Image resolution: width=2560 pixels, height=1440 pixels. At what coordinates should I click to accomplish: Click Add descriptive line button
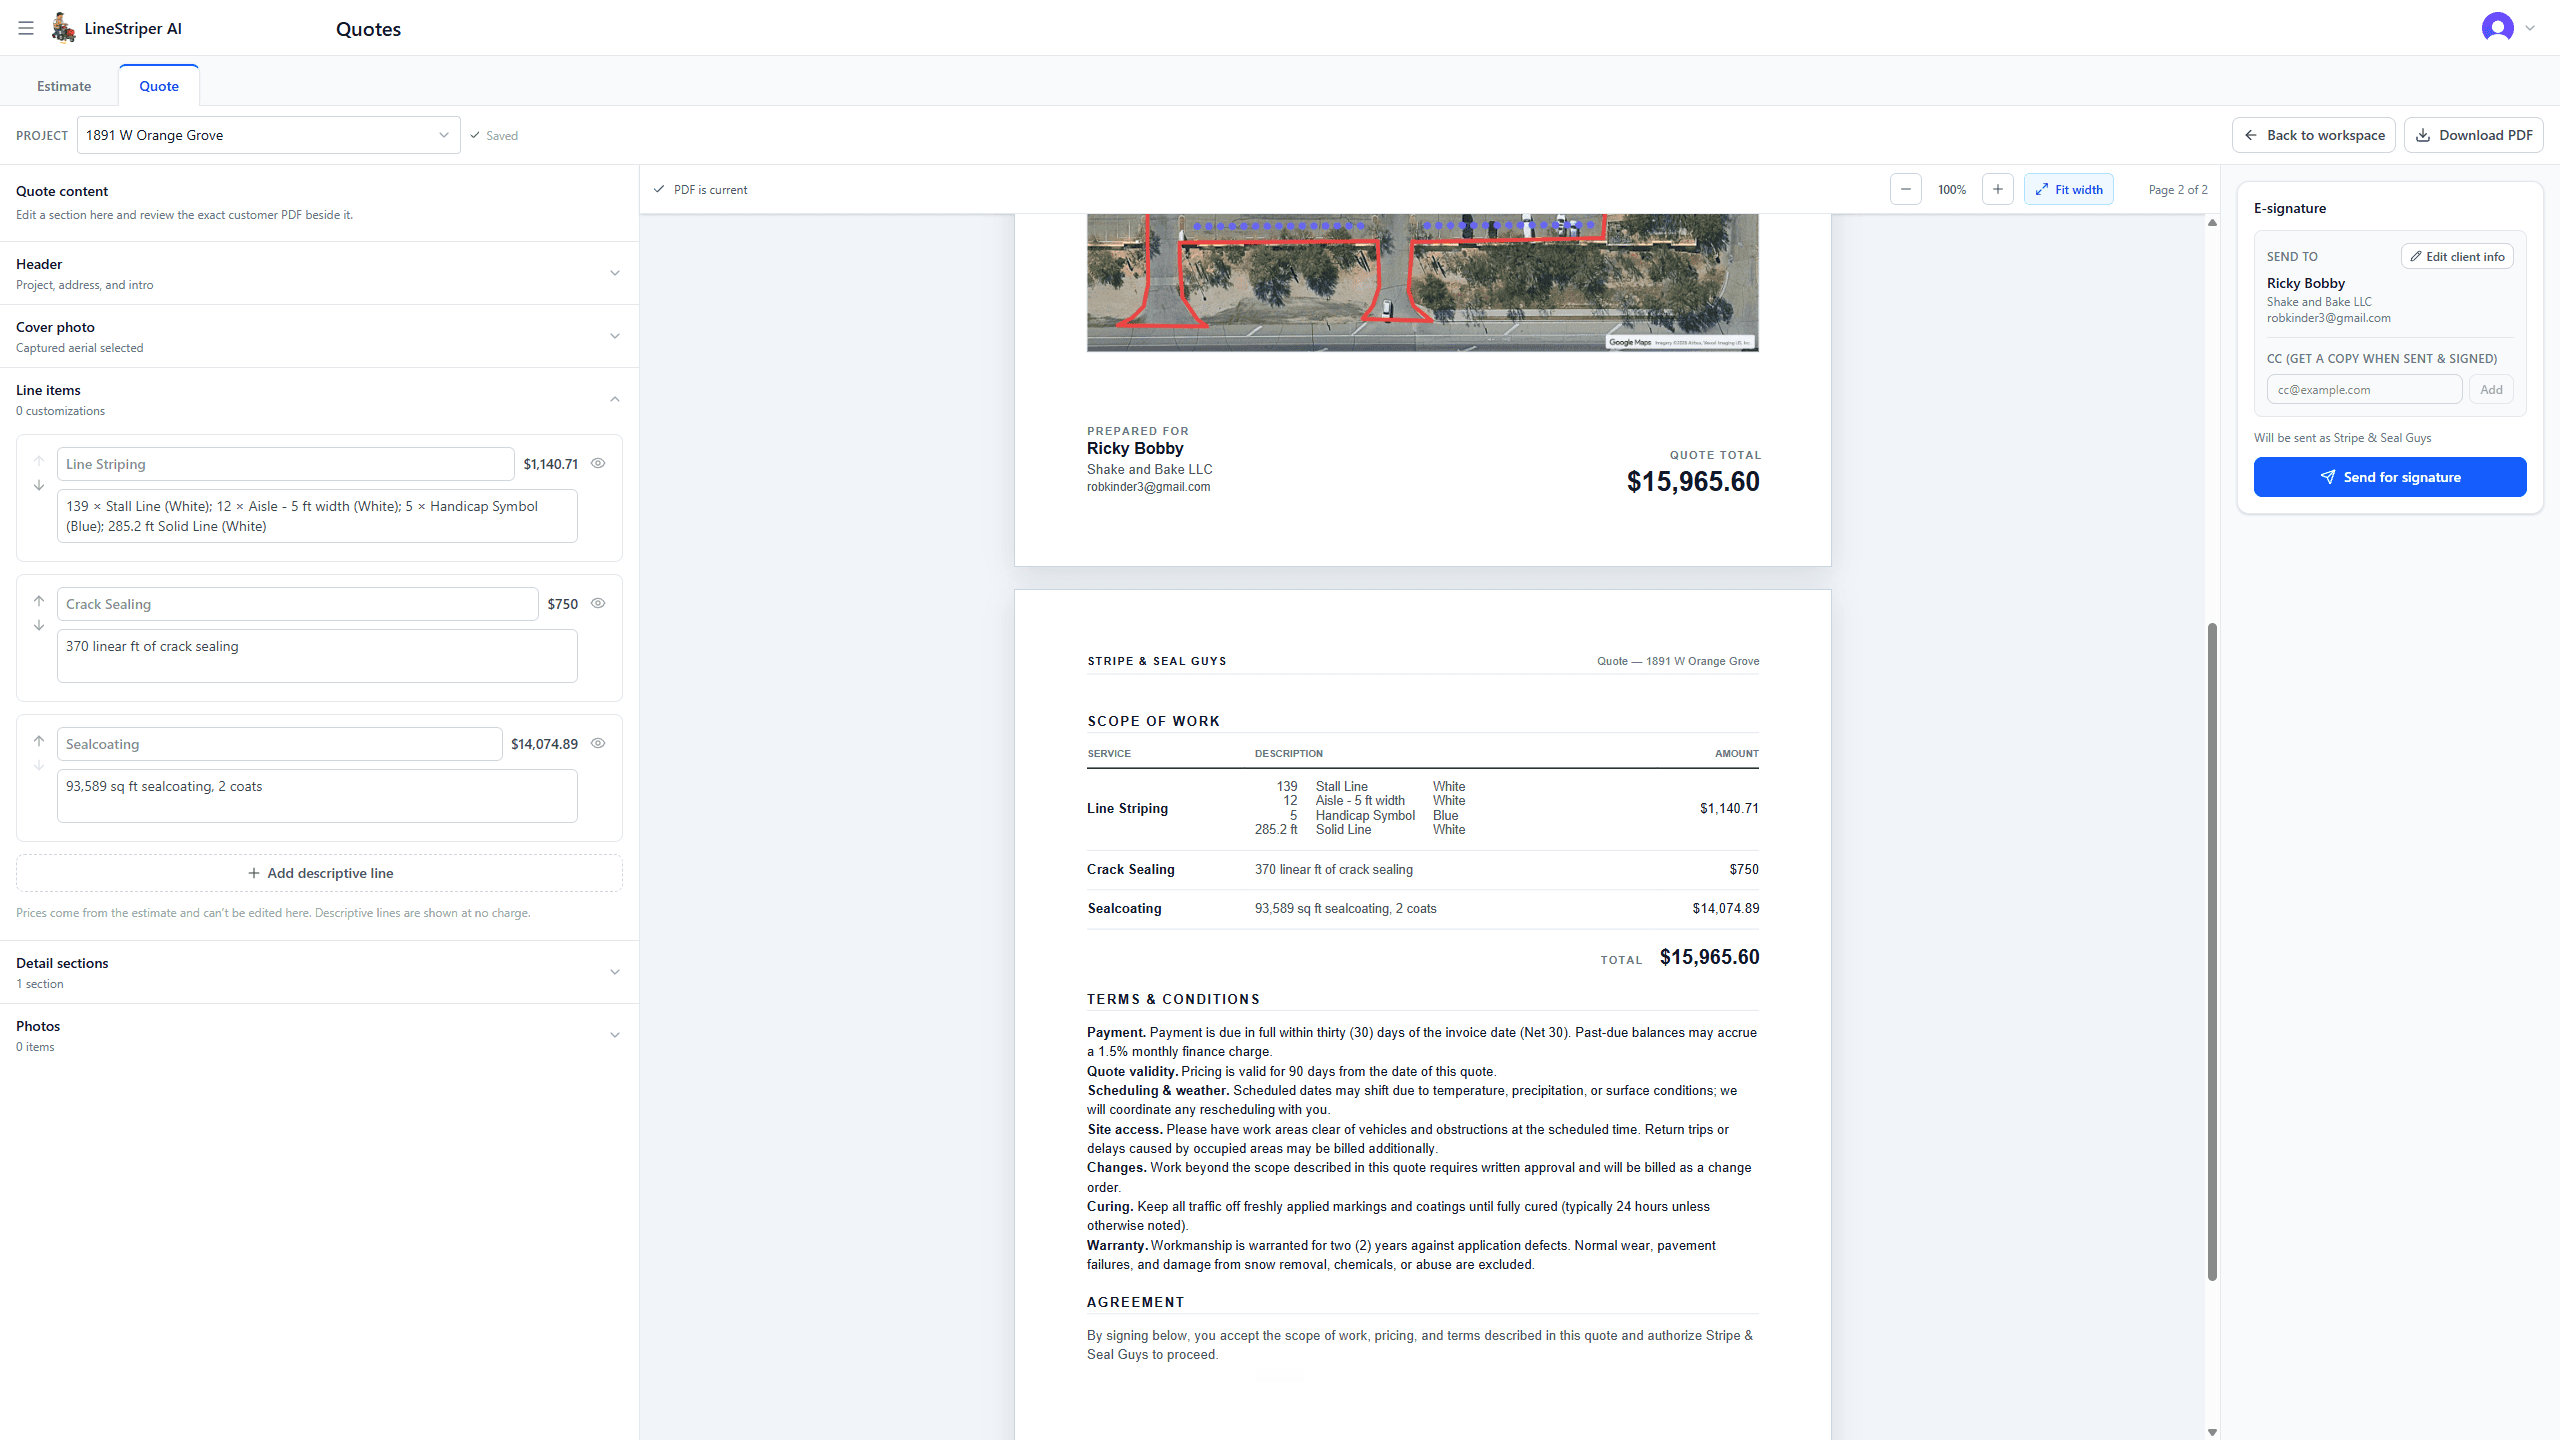(319, 873)
